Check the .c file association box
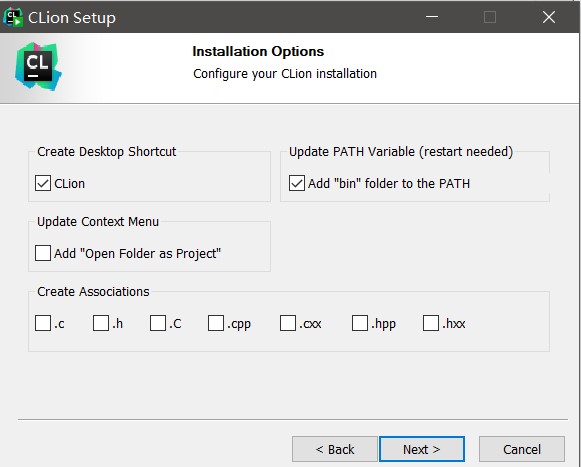This screenshot has height=467, width=581. click(43, 323)
